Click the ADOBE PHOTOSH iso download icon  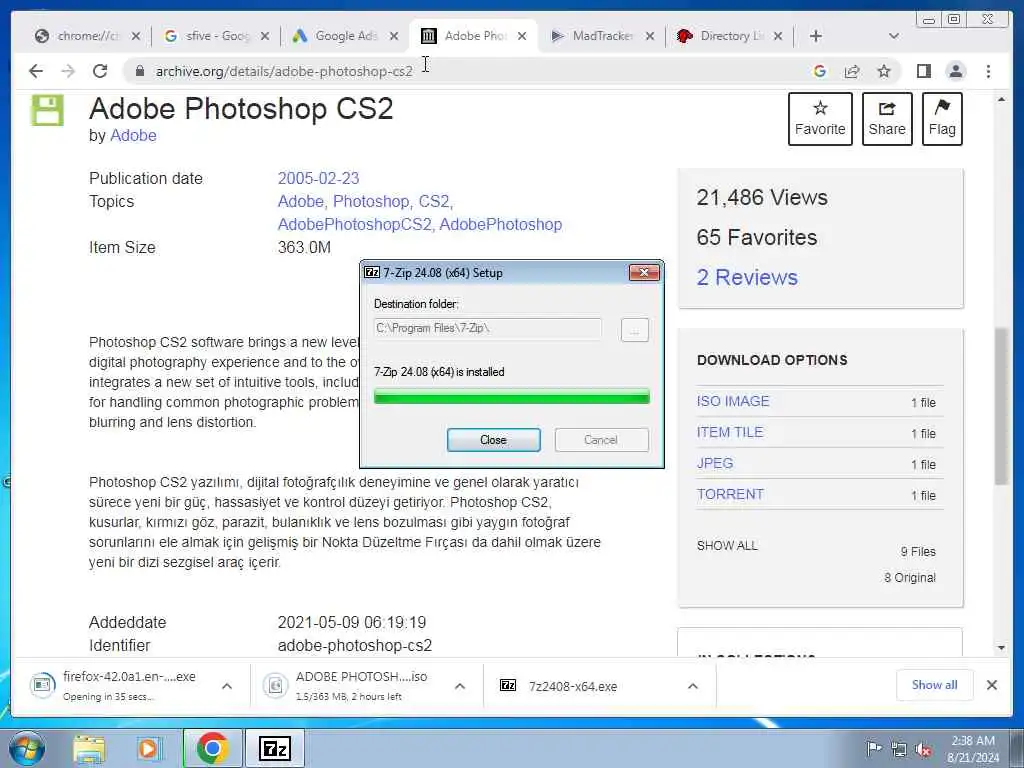click(275, 685)
